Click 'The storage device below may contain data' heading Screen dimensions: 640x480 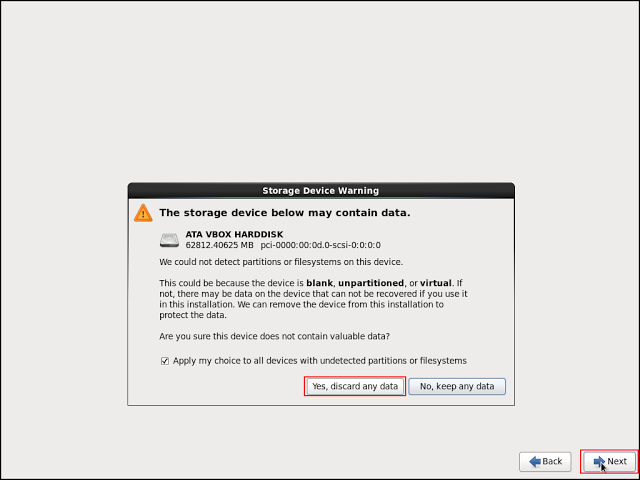click(285, 213)
